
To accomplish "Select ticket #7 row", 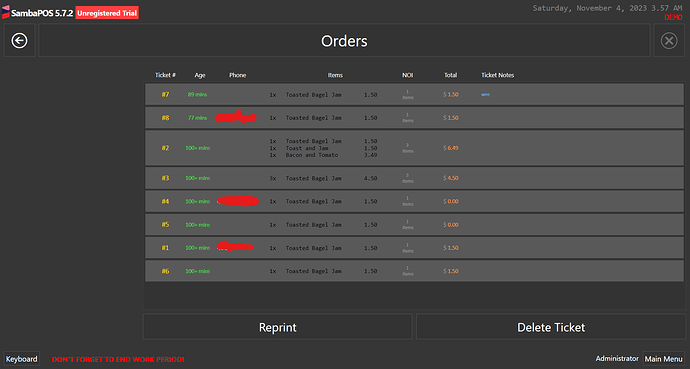I will click(415, 95).
